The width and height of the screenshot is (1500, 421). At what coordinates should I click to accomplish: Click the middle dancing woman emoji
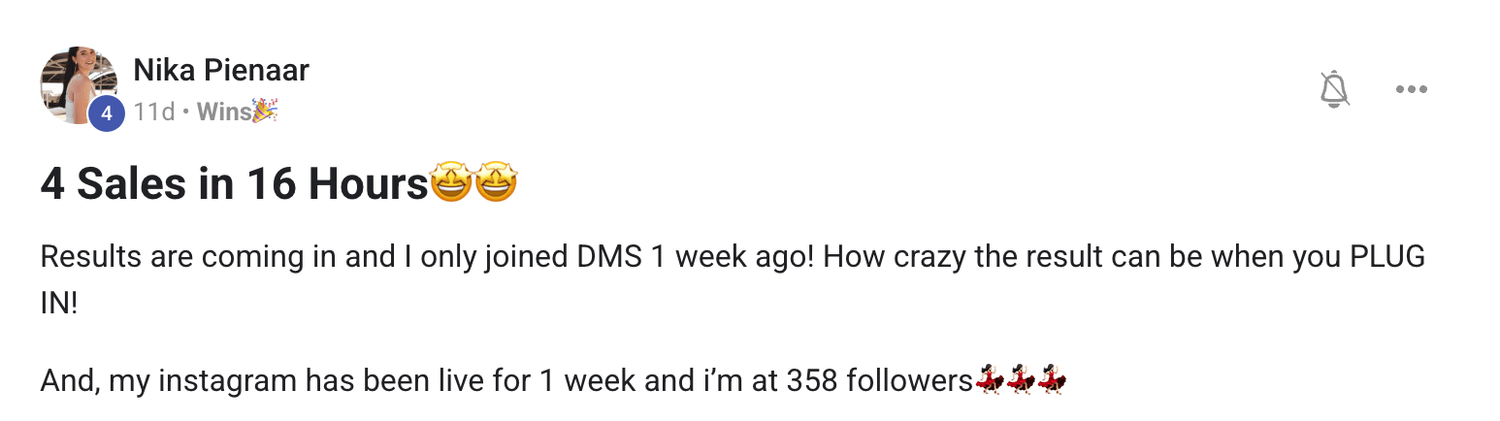click(1020, 381)
